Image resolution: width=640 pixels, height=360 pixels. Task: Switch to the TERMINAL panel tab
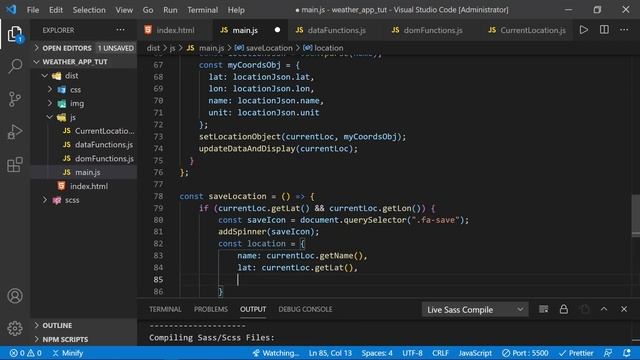165,309
